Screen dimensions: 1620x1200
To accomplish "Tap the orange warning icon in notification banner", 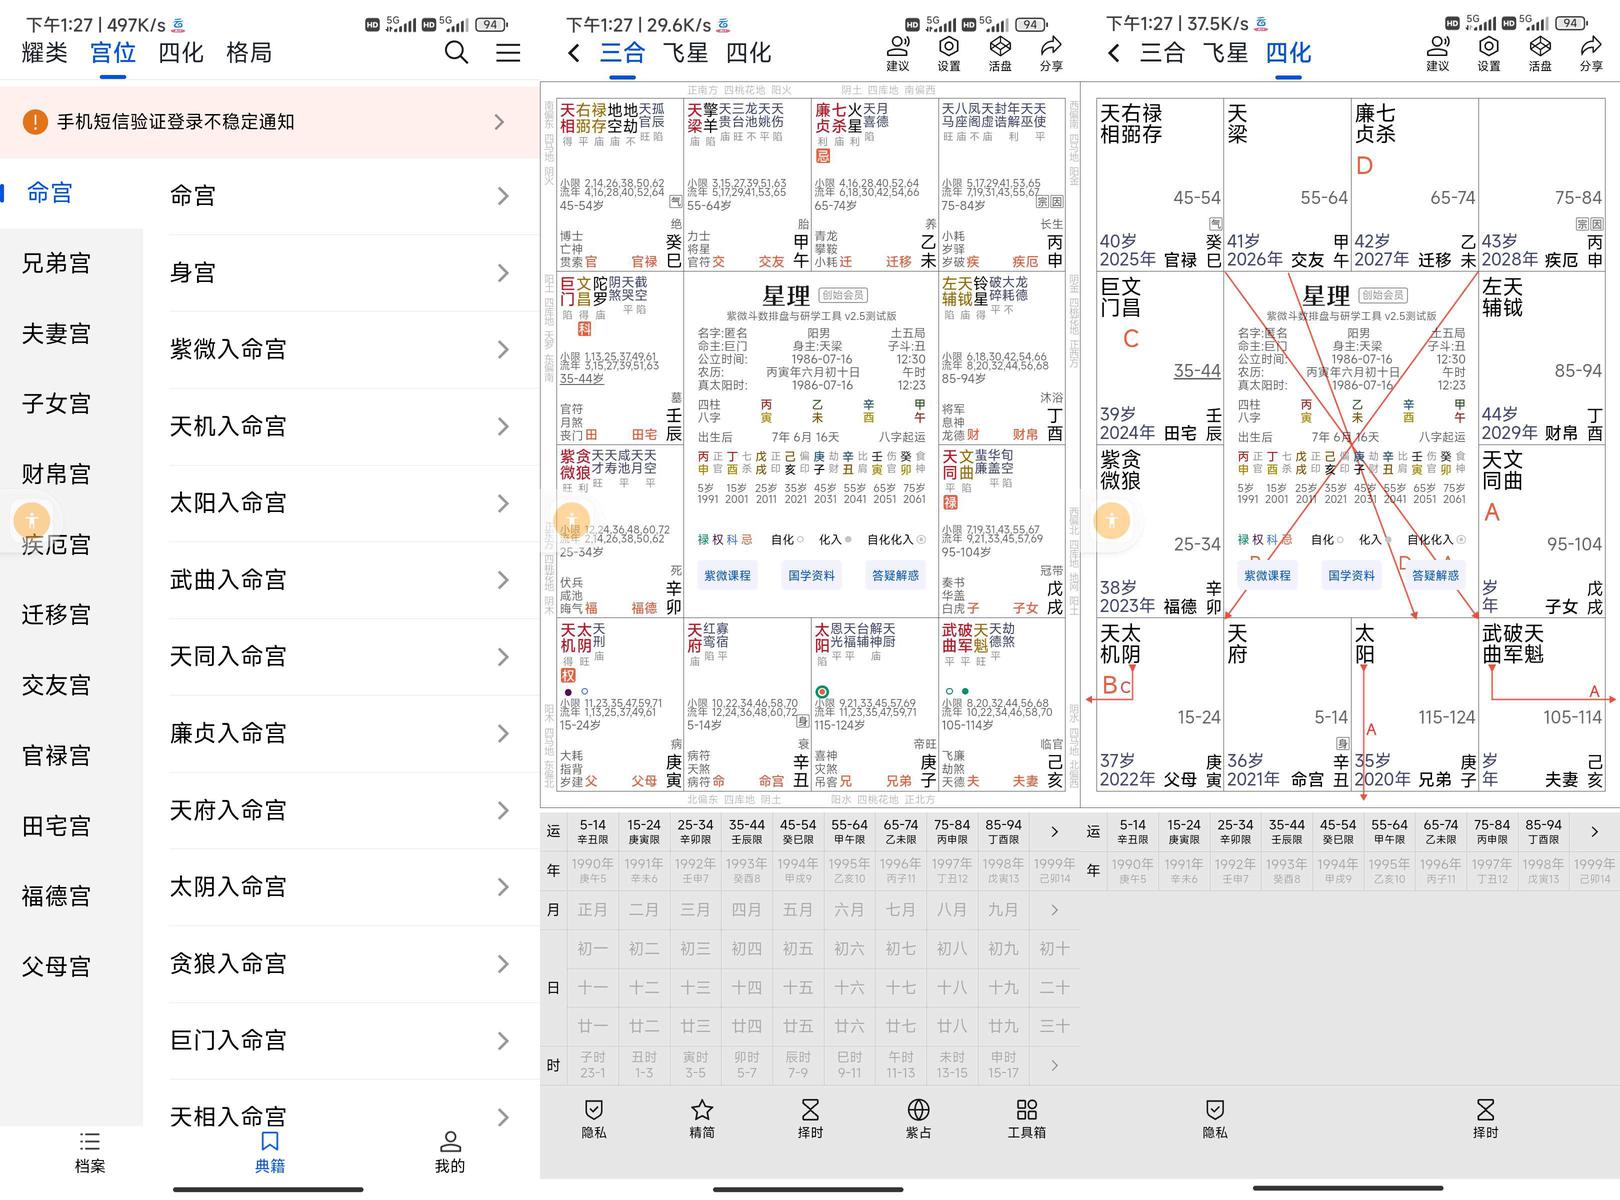I will coord(35,122).
